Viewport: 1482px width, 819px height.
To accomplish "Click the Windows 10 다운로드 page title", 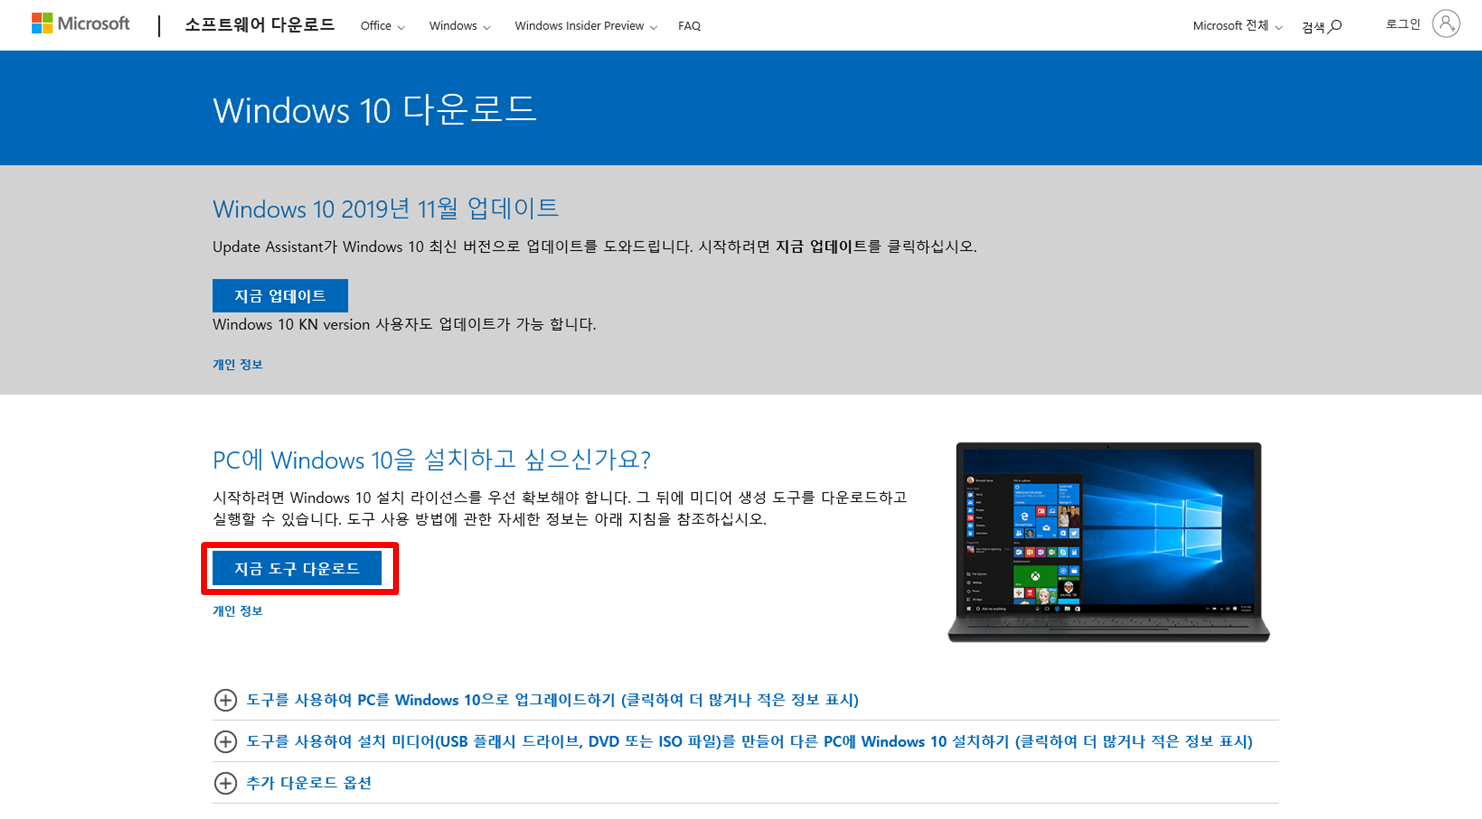I will tap(374, 109).
